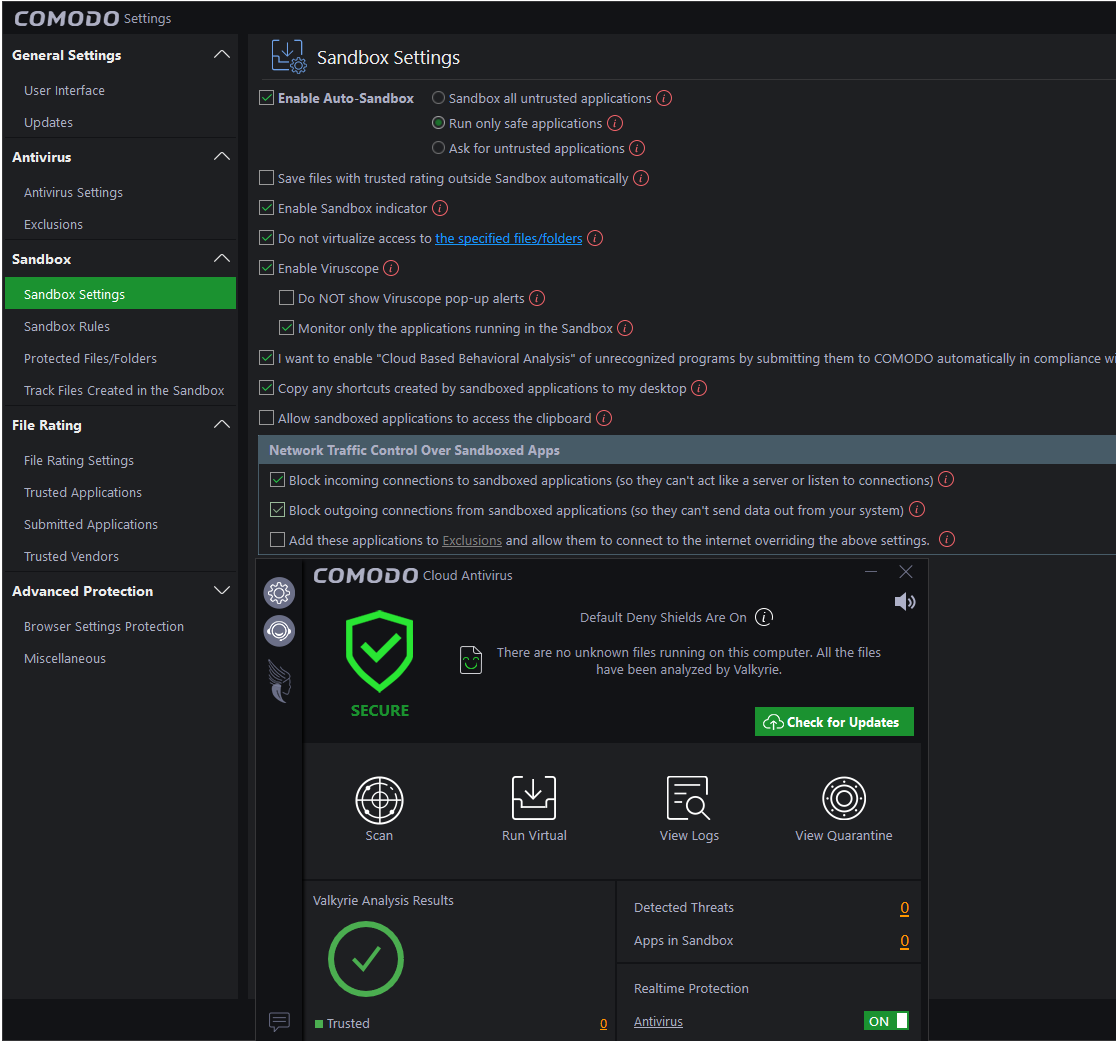Image resolution: width=1116 pixels, height=1041 pixels.
Task: Collapse the File Rating section
Action: click(222, 425)
